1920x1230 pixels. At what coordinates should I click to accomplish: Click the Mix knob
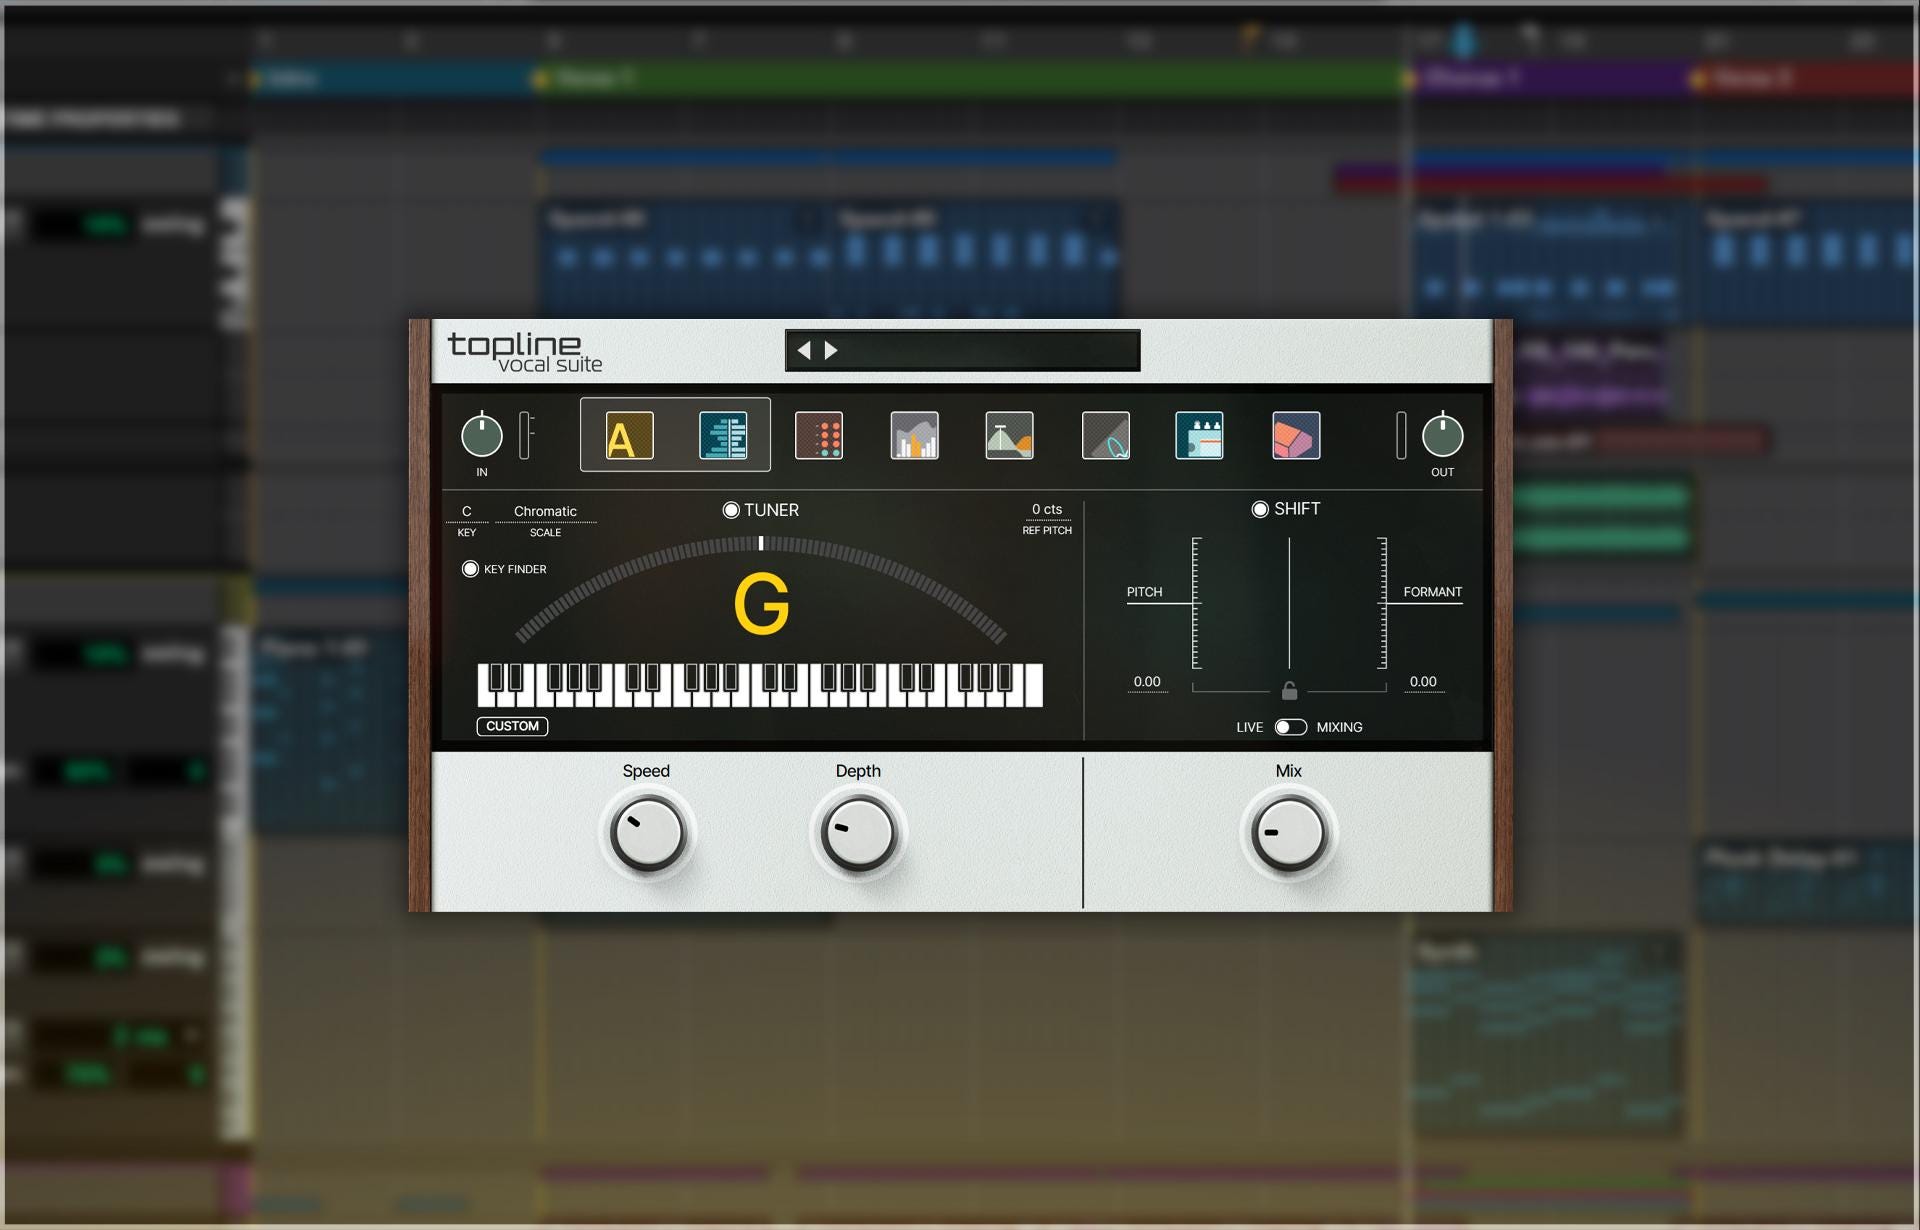point(1289,833)
